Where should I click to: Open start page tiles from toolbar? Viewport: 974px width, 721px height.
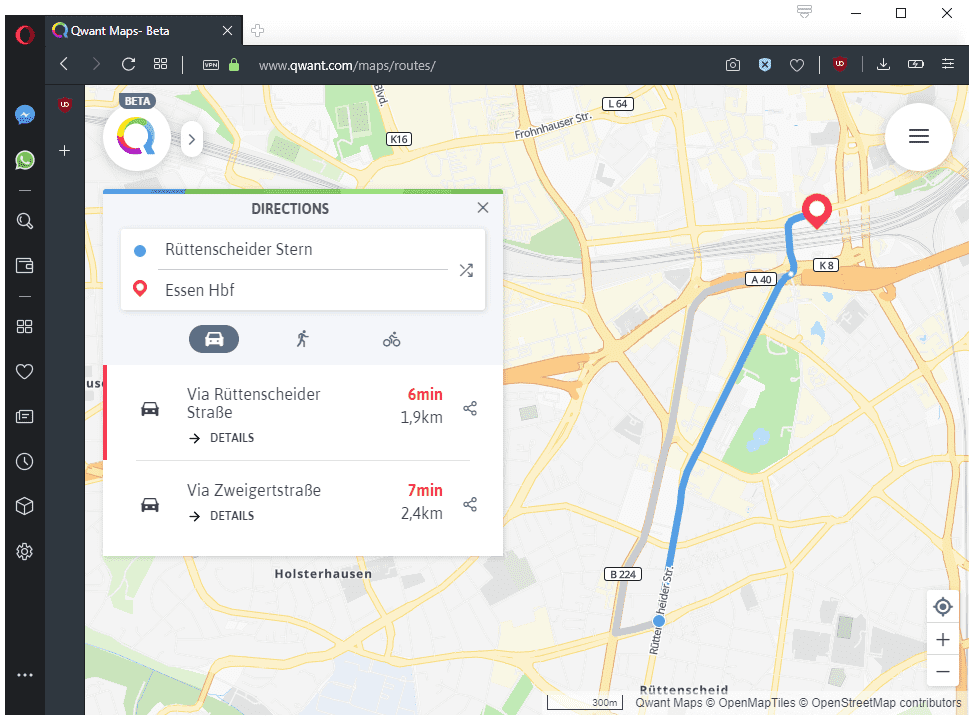[x=160, y=64]
